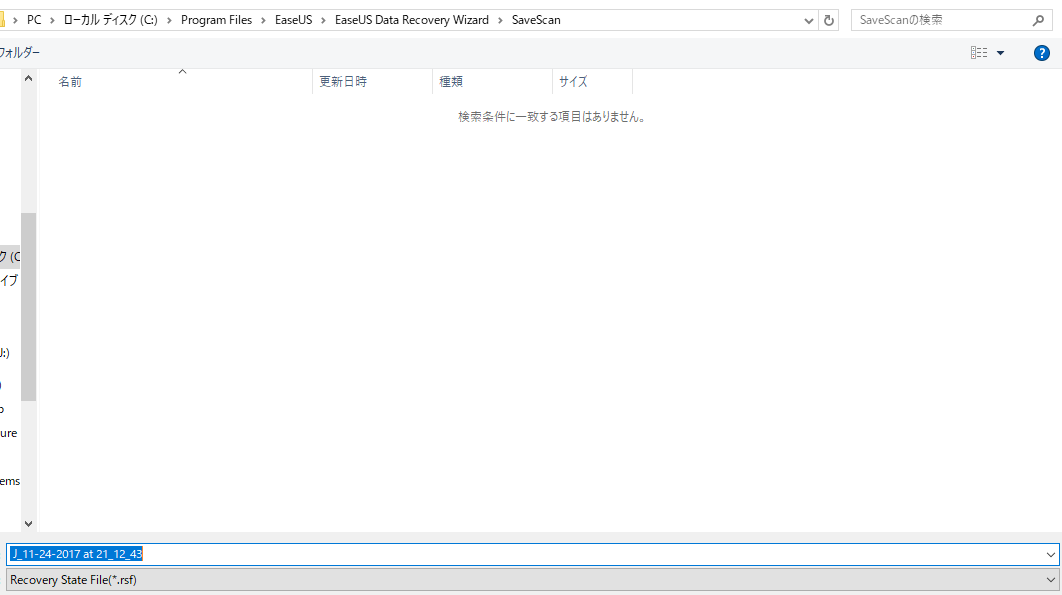Viewport: 1062px width, 595px height.
Task: Click scroll-down arrow of navigation pane
Action: [x=28, y=523]
